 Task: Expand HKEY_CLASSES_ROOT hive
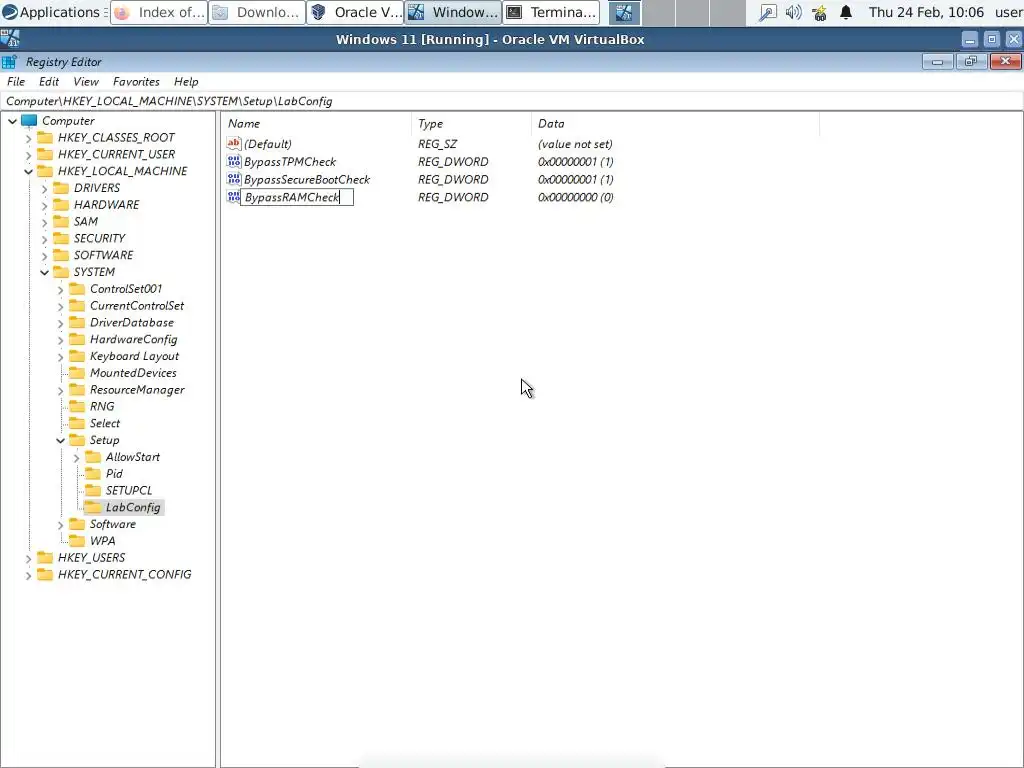pyautogui.click(x=28, y=138)
